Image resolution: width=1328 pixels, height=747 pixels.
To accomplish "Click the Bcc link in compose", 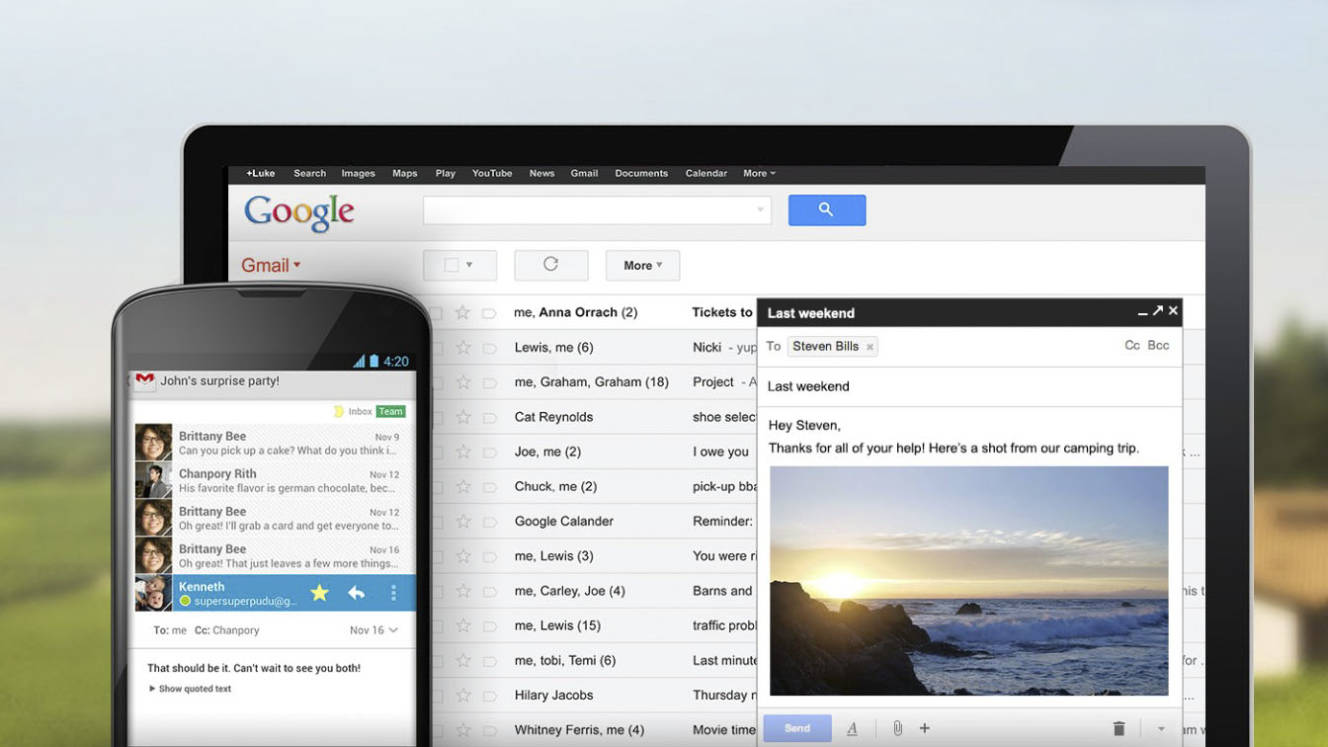I will [1158, 345].
